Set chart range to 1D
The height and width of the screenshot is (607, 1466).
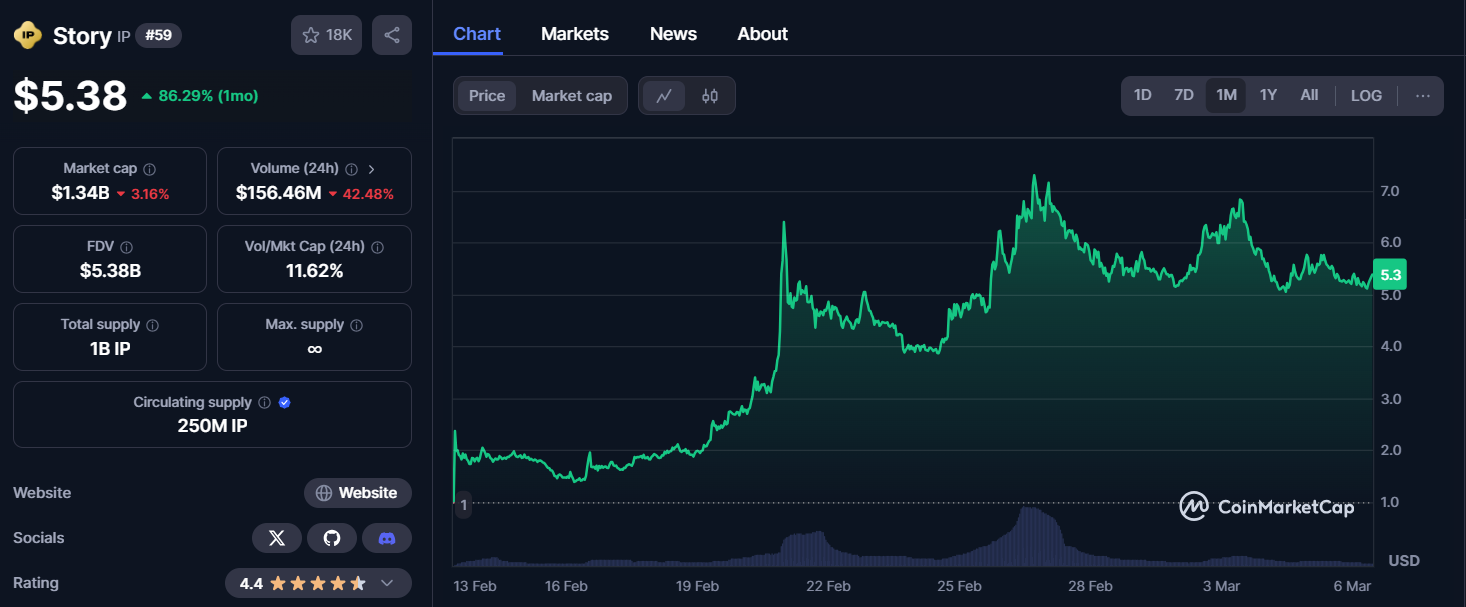(x=1142, y=96)
